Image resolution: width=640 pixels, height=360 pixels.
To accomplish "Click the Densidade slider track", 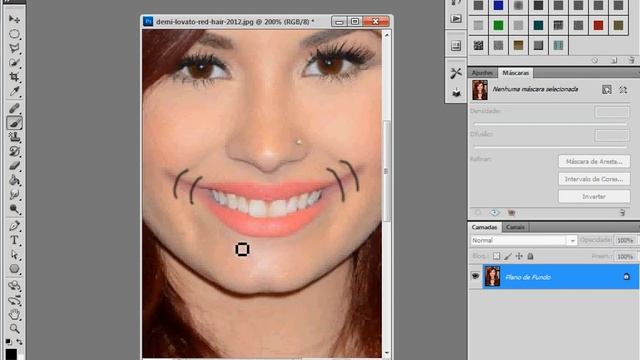I will (x=549, y=123).
